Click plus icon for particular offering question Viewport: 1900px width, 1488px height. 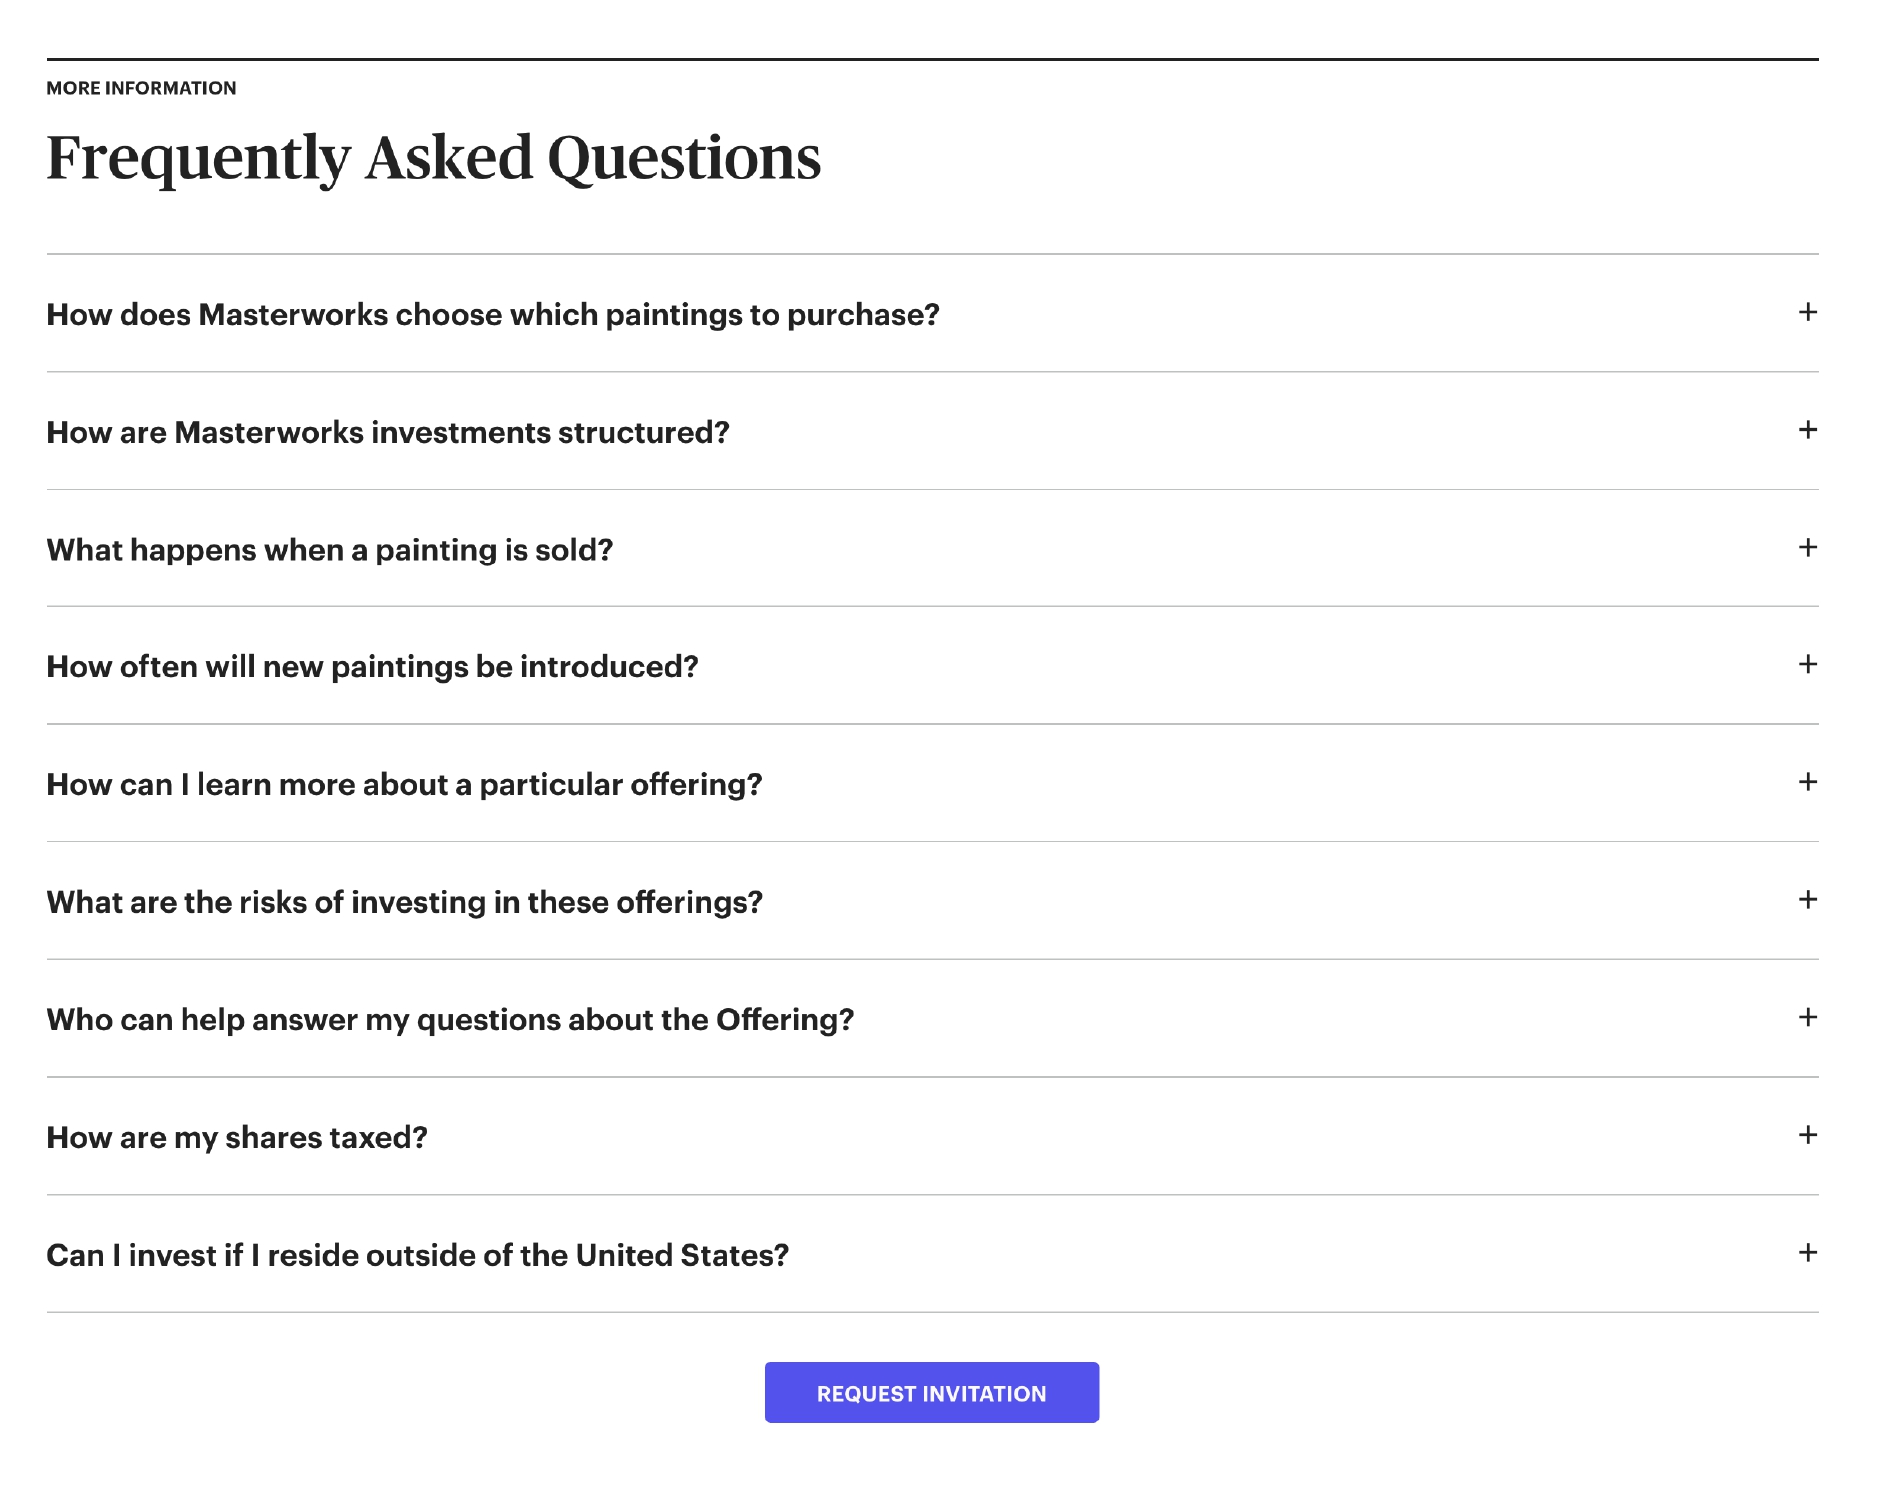coord(1807,782)
